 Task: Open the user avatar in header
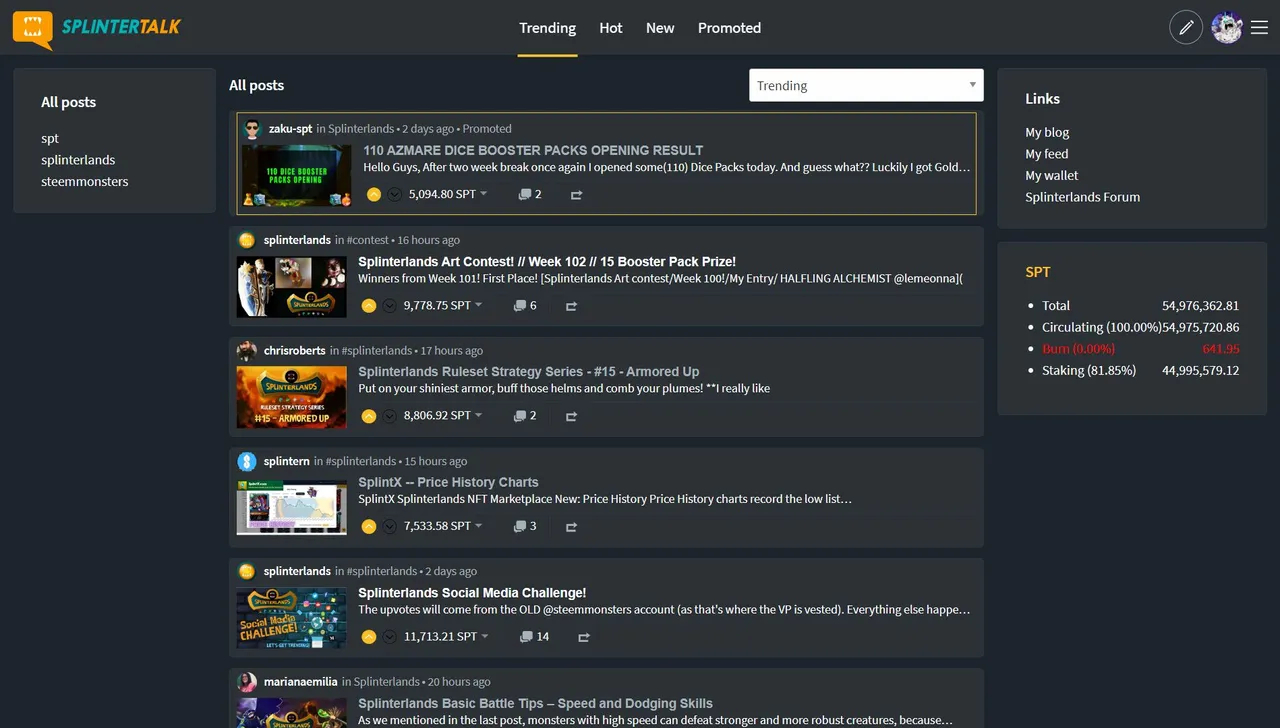click(x=1227, y=28)
